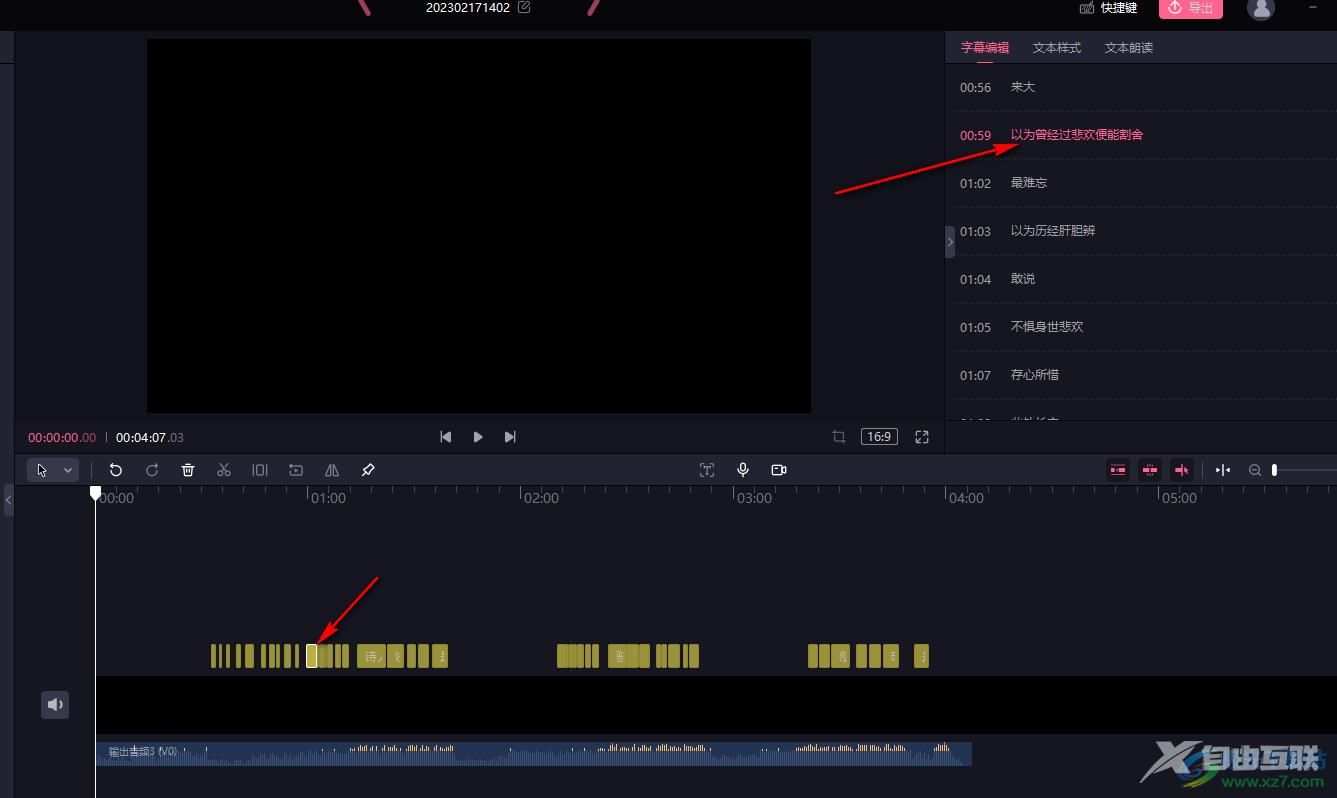
Task: Select subtitle 存心所惜 at 01:07
Action: pos(1035,375)
